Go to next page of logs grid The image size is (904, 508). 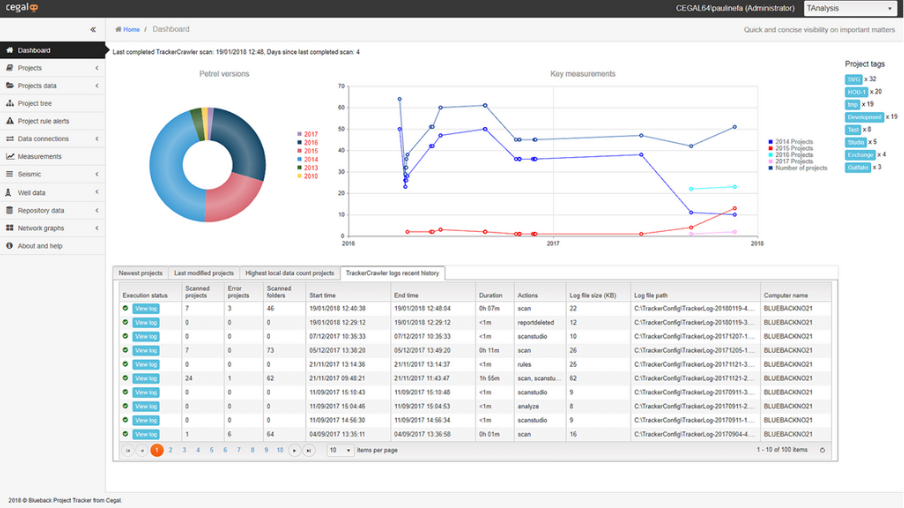pyautogui.click(x=295, y=450)
